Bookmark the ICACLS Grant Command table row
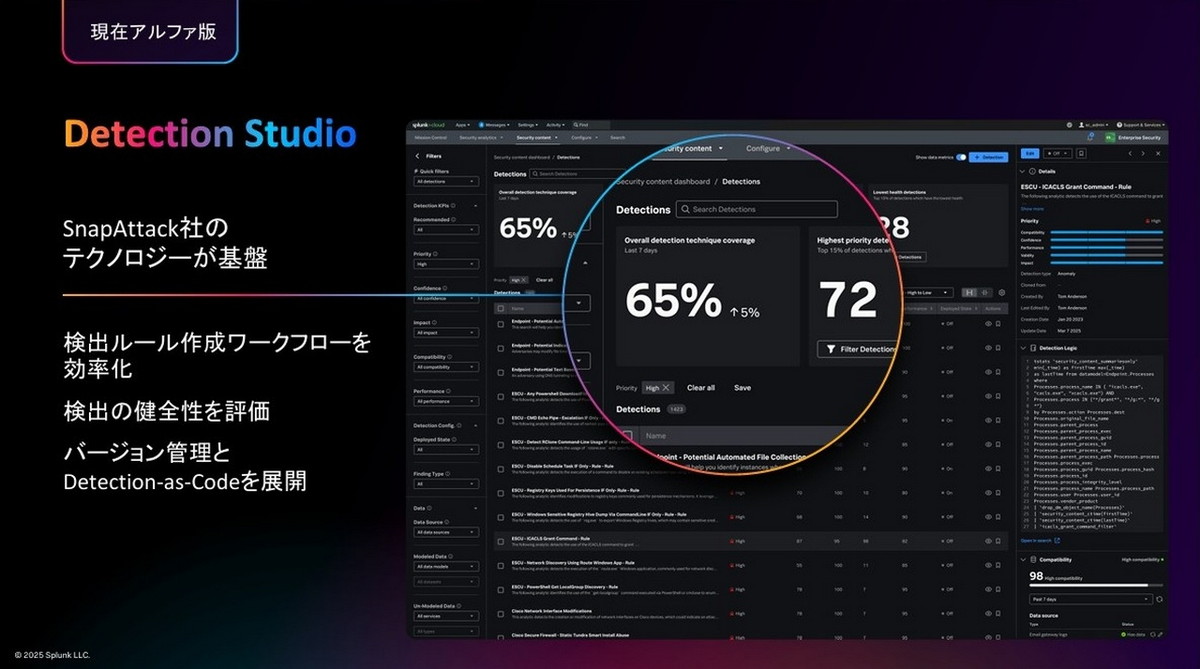 [x=998, y=540]
